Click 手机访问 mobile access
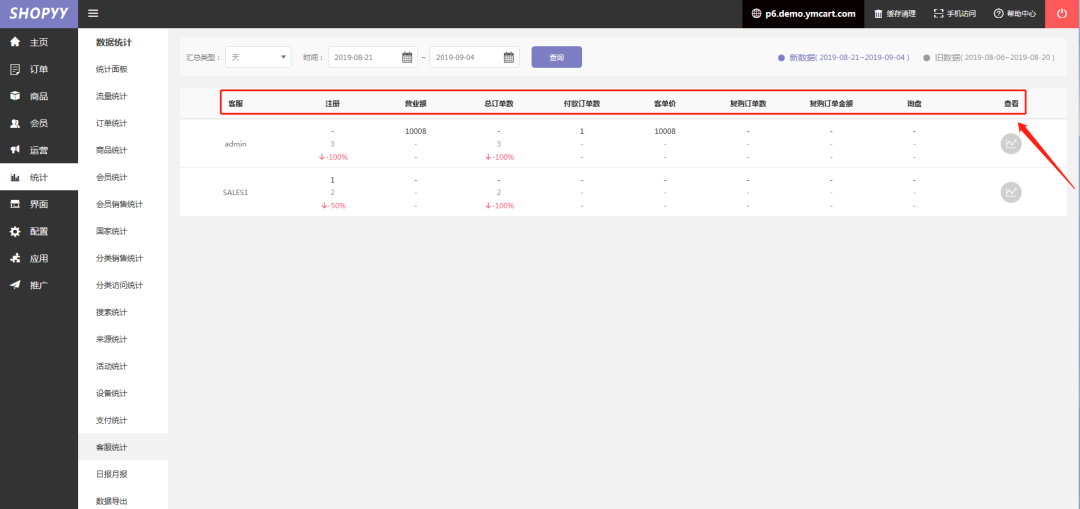Viewport: 1080px width, 509px height. (x=955, y=13)
